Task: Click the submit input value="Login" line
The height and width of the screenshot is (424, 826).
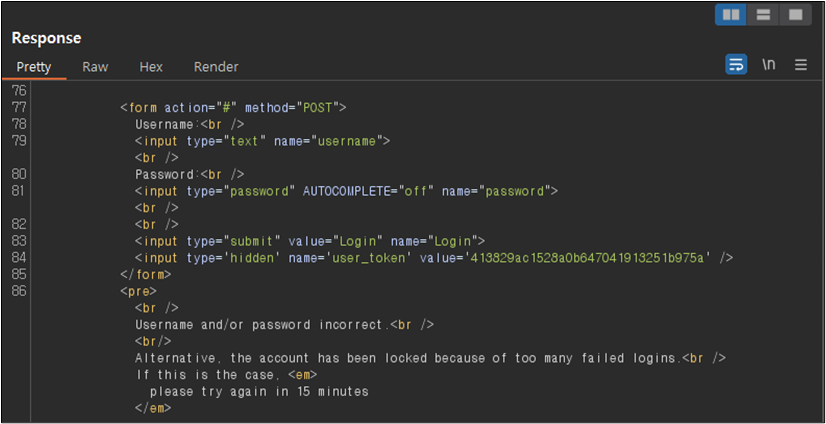Action: [x=310, y=241]
